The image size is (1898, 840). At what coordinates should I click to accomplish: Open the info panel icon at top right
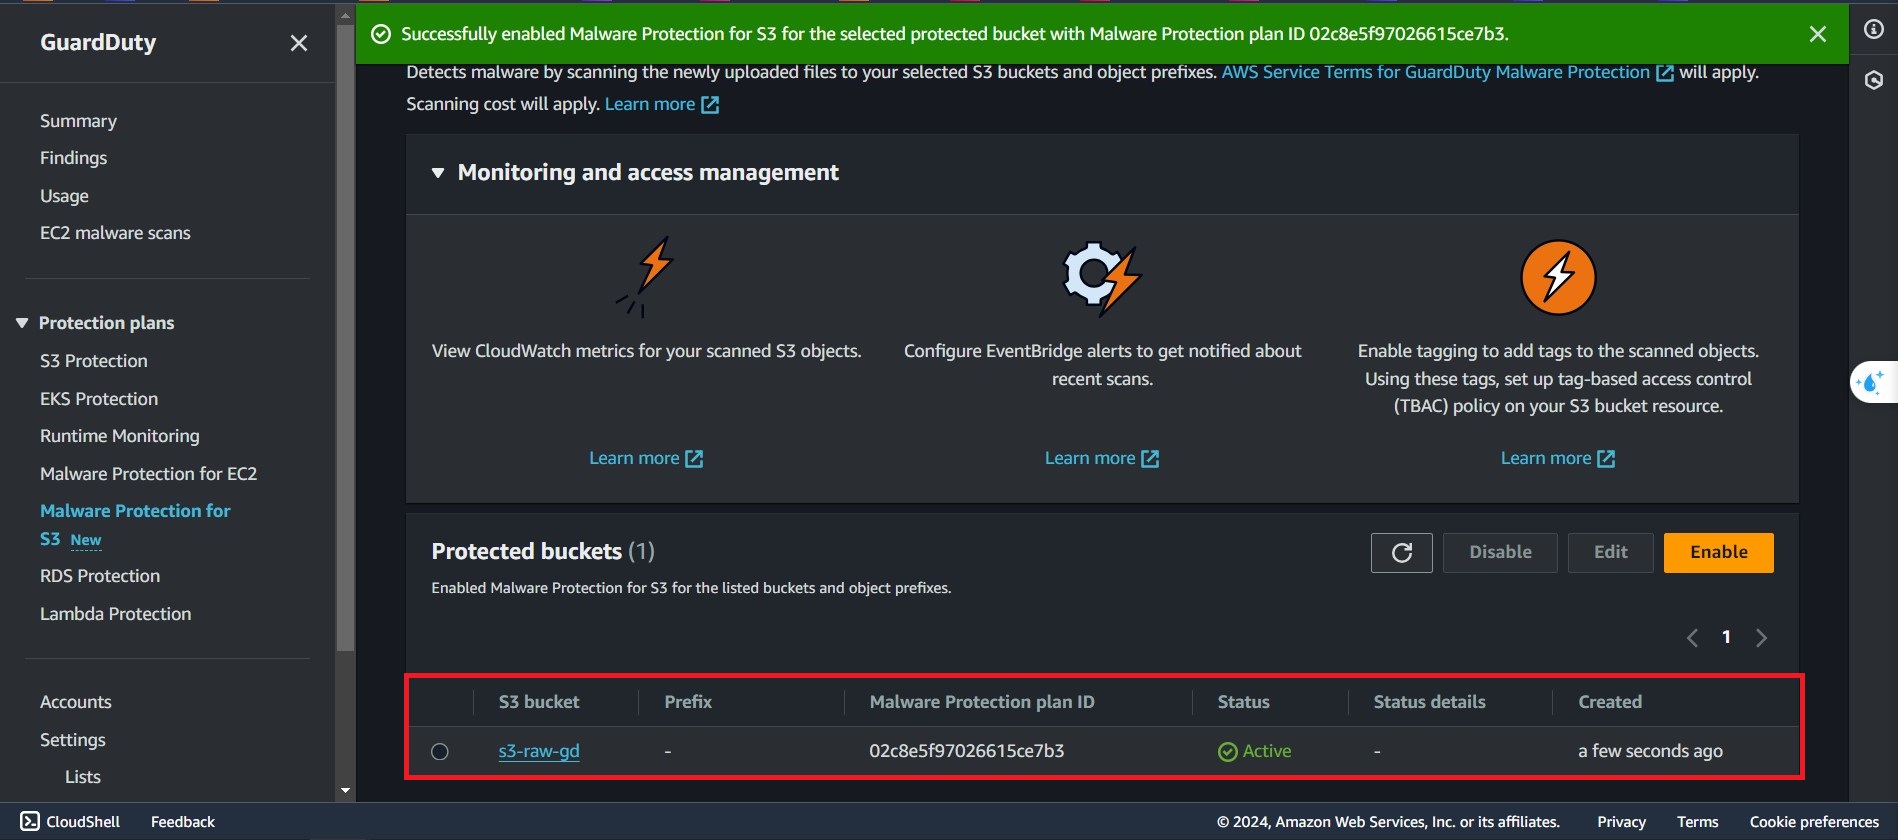pyautogui.click(x=1873, y=29)
